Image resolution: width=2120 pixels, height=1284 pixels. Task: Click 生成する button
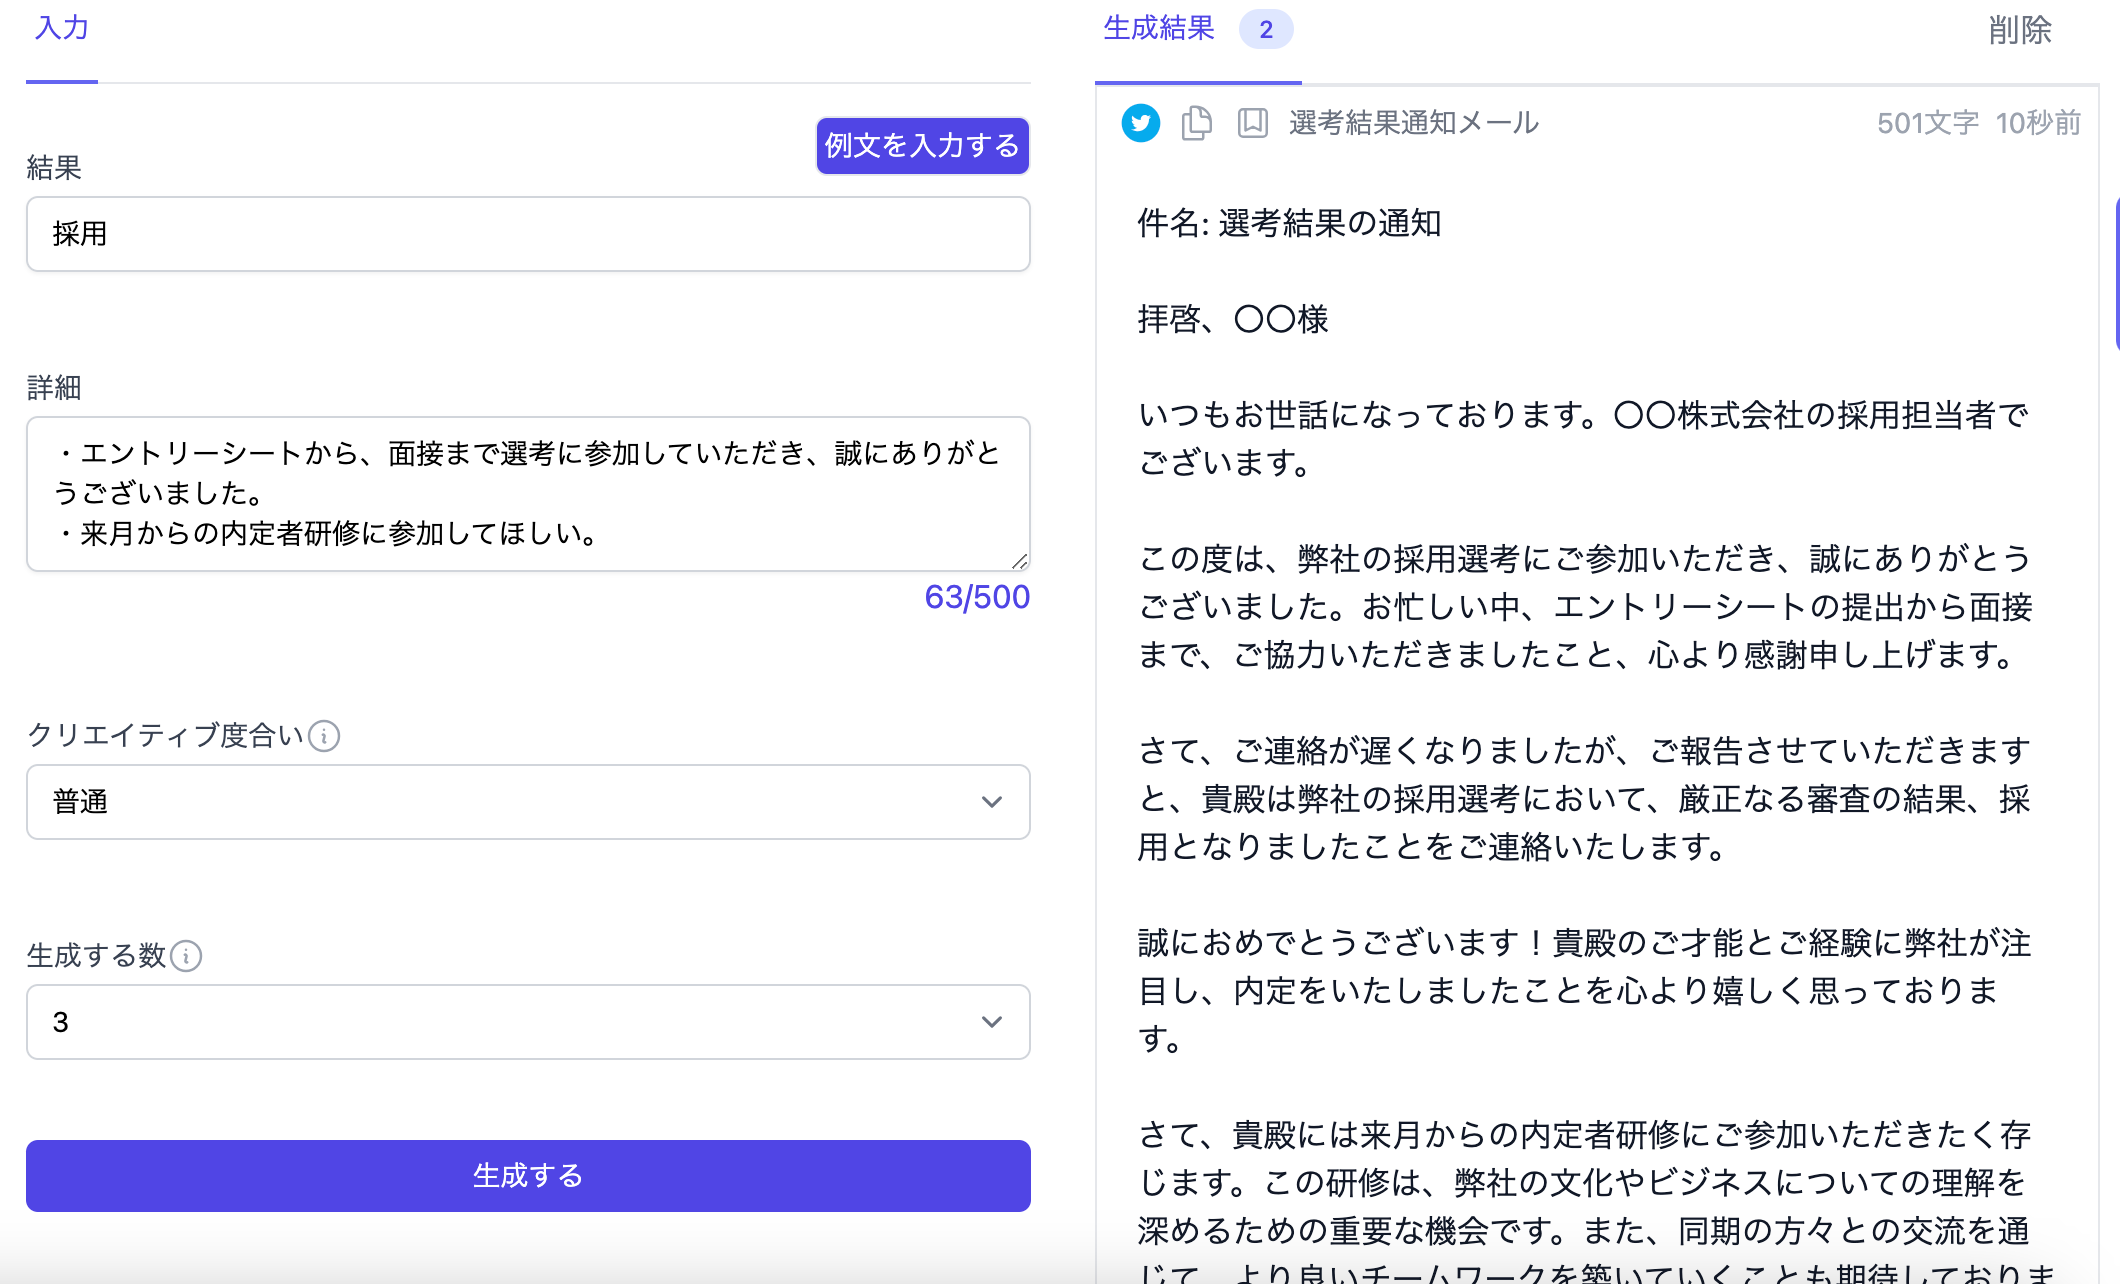click(528, 1176)
